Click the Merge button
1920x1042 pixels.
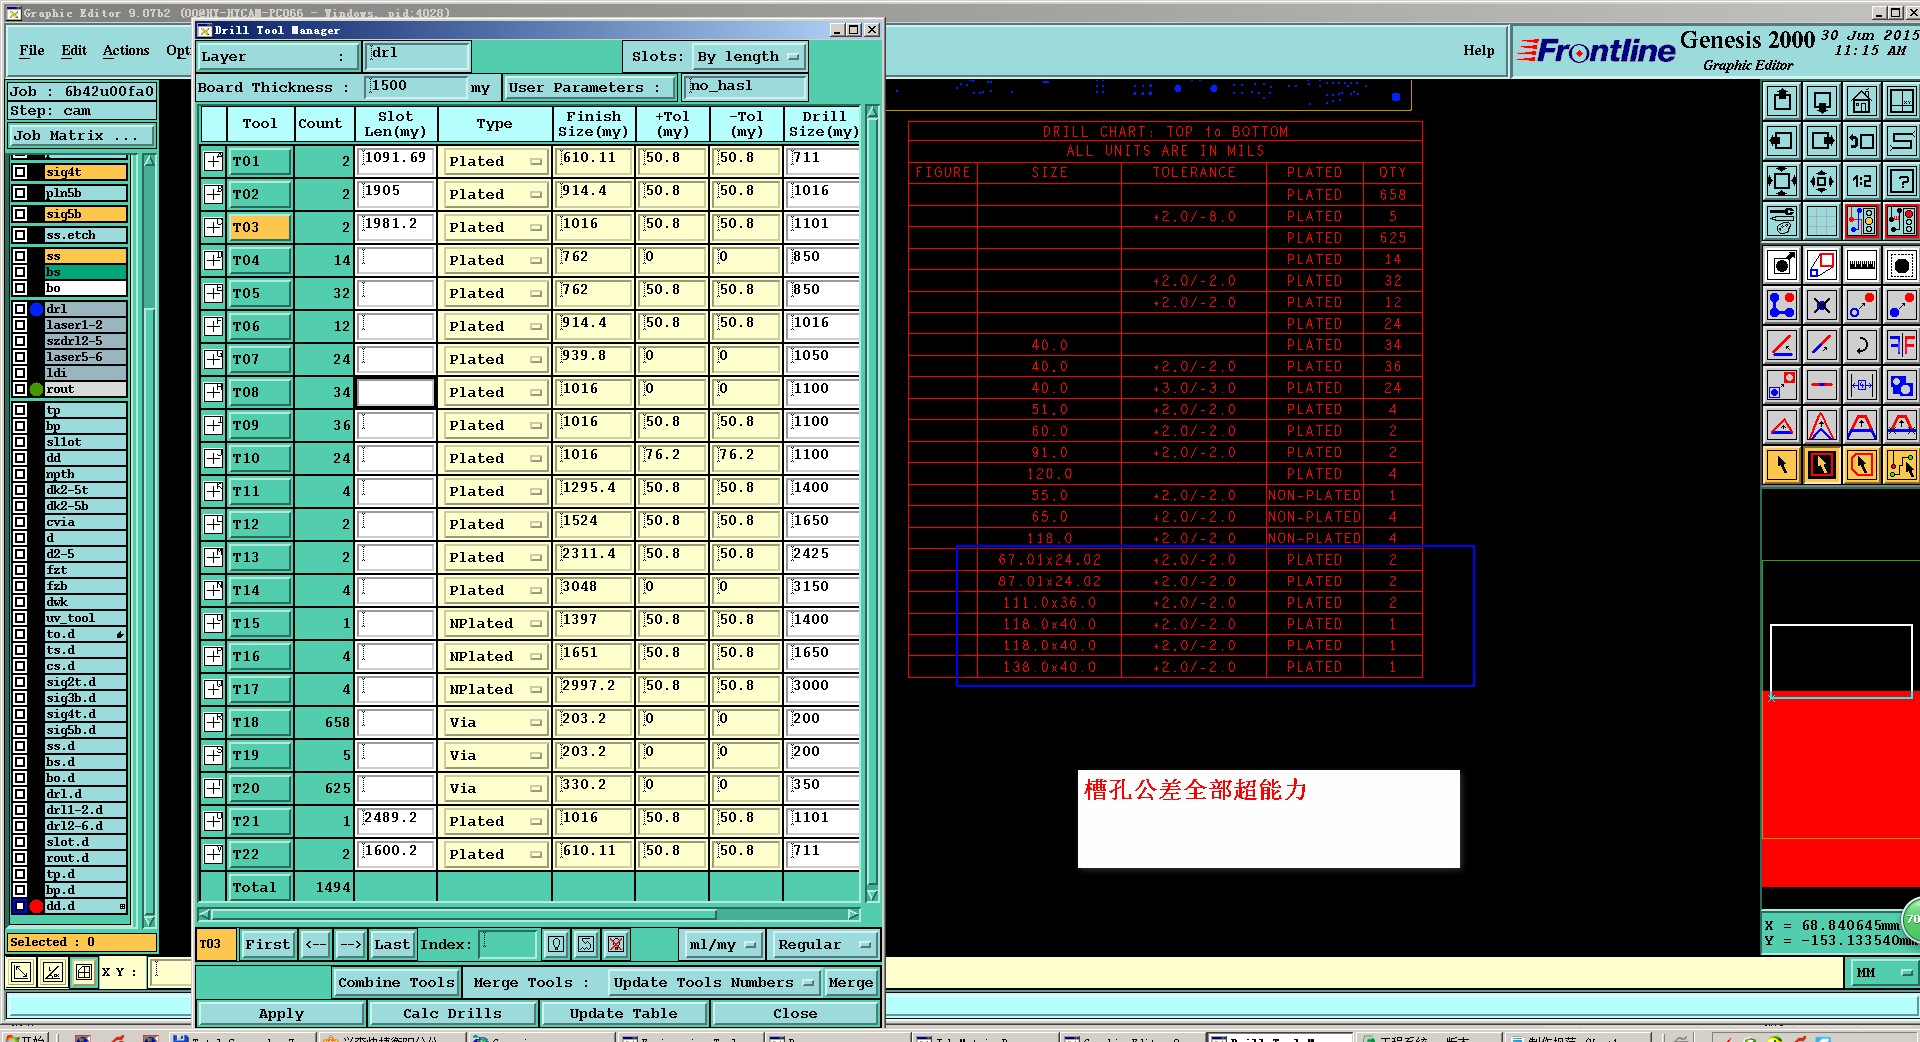point(851,982)
